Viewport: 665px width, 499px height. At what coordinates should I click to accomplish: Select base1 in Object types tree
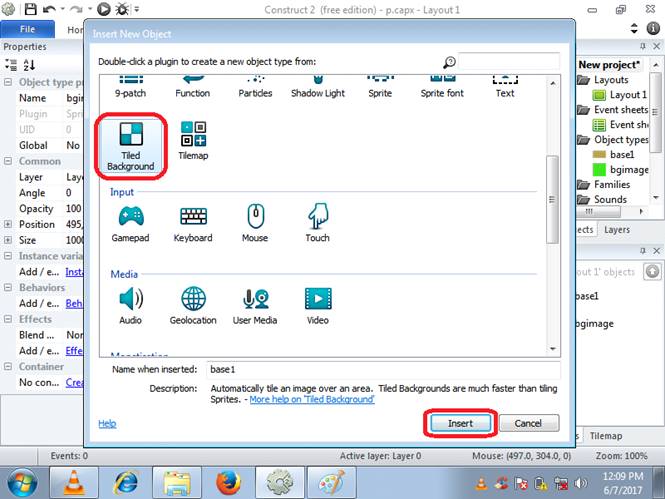(614, 154)
